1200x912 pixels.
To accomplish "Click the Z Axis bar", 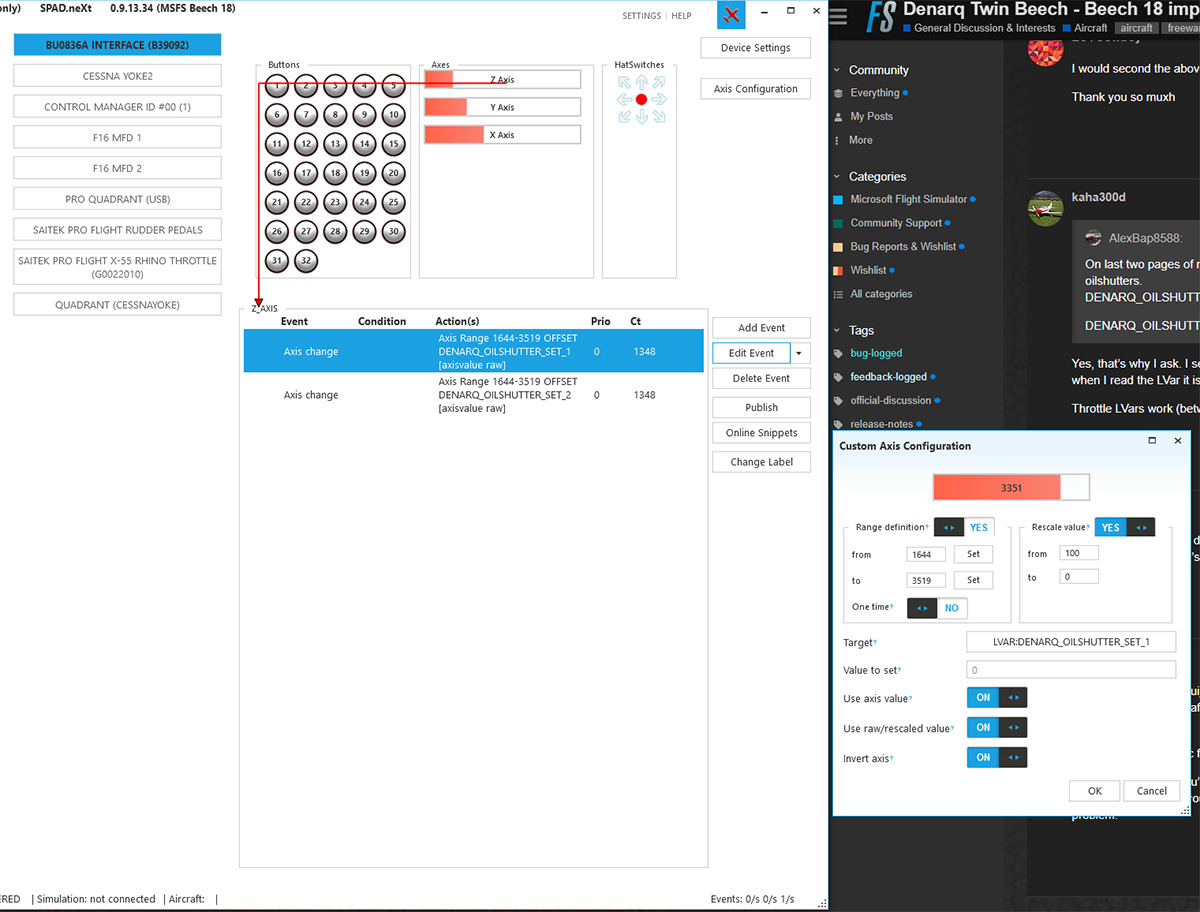I will (502, 79).
